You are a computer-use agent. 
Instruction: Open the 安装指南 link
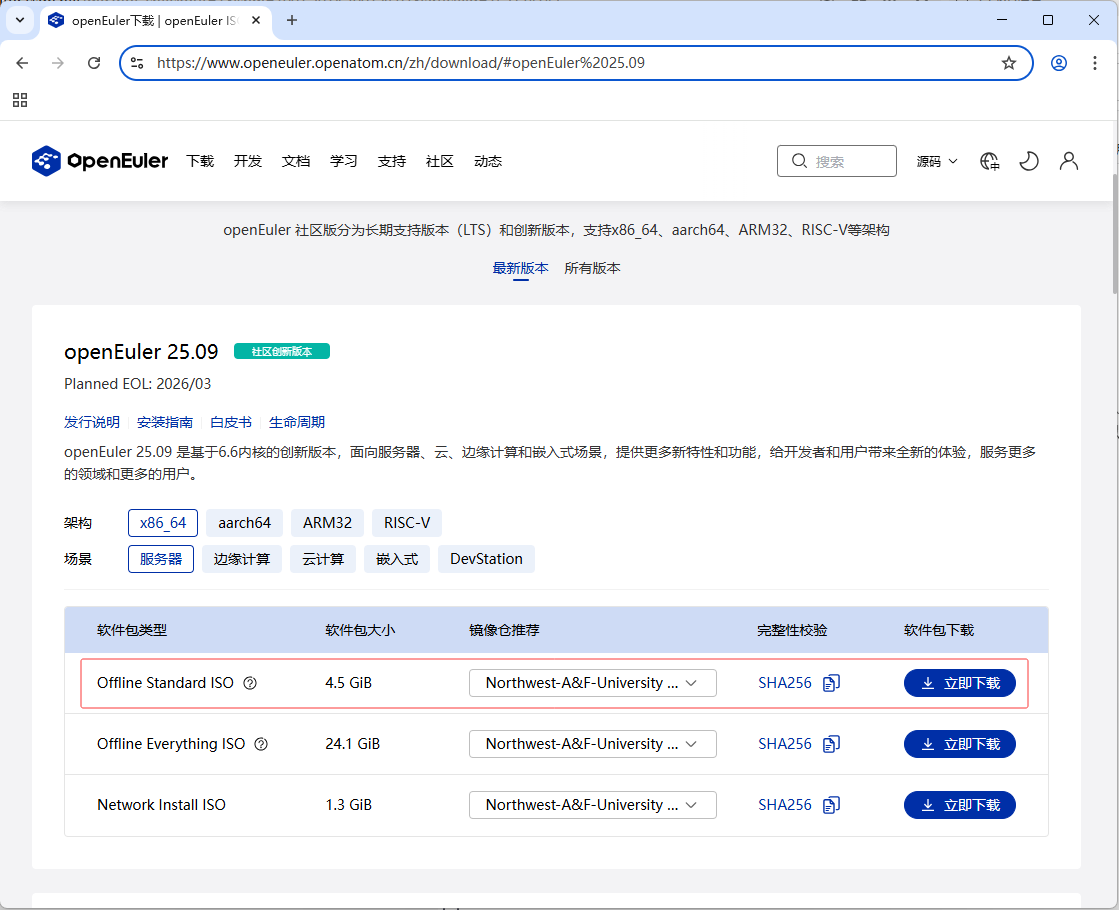coord(165,423)
